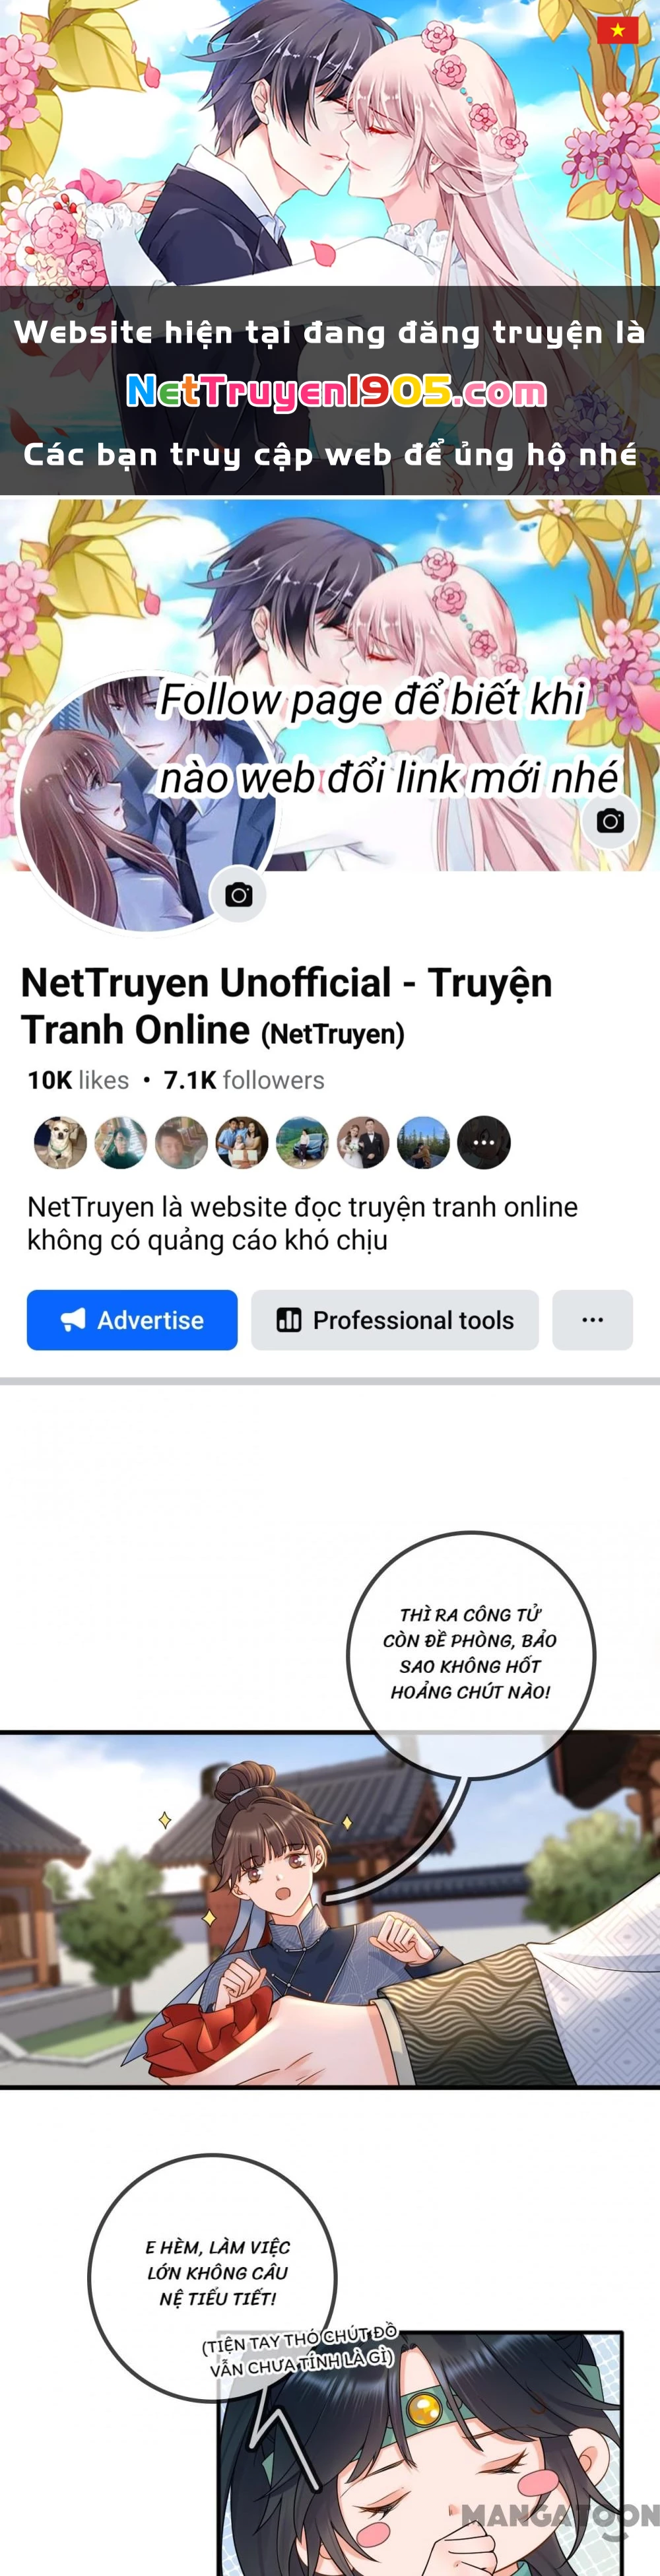Click the family photo follower avatar
The width and height of the screenshot is (660, 2576).
click(242, 1142)
